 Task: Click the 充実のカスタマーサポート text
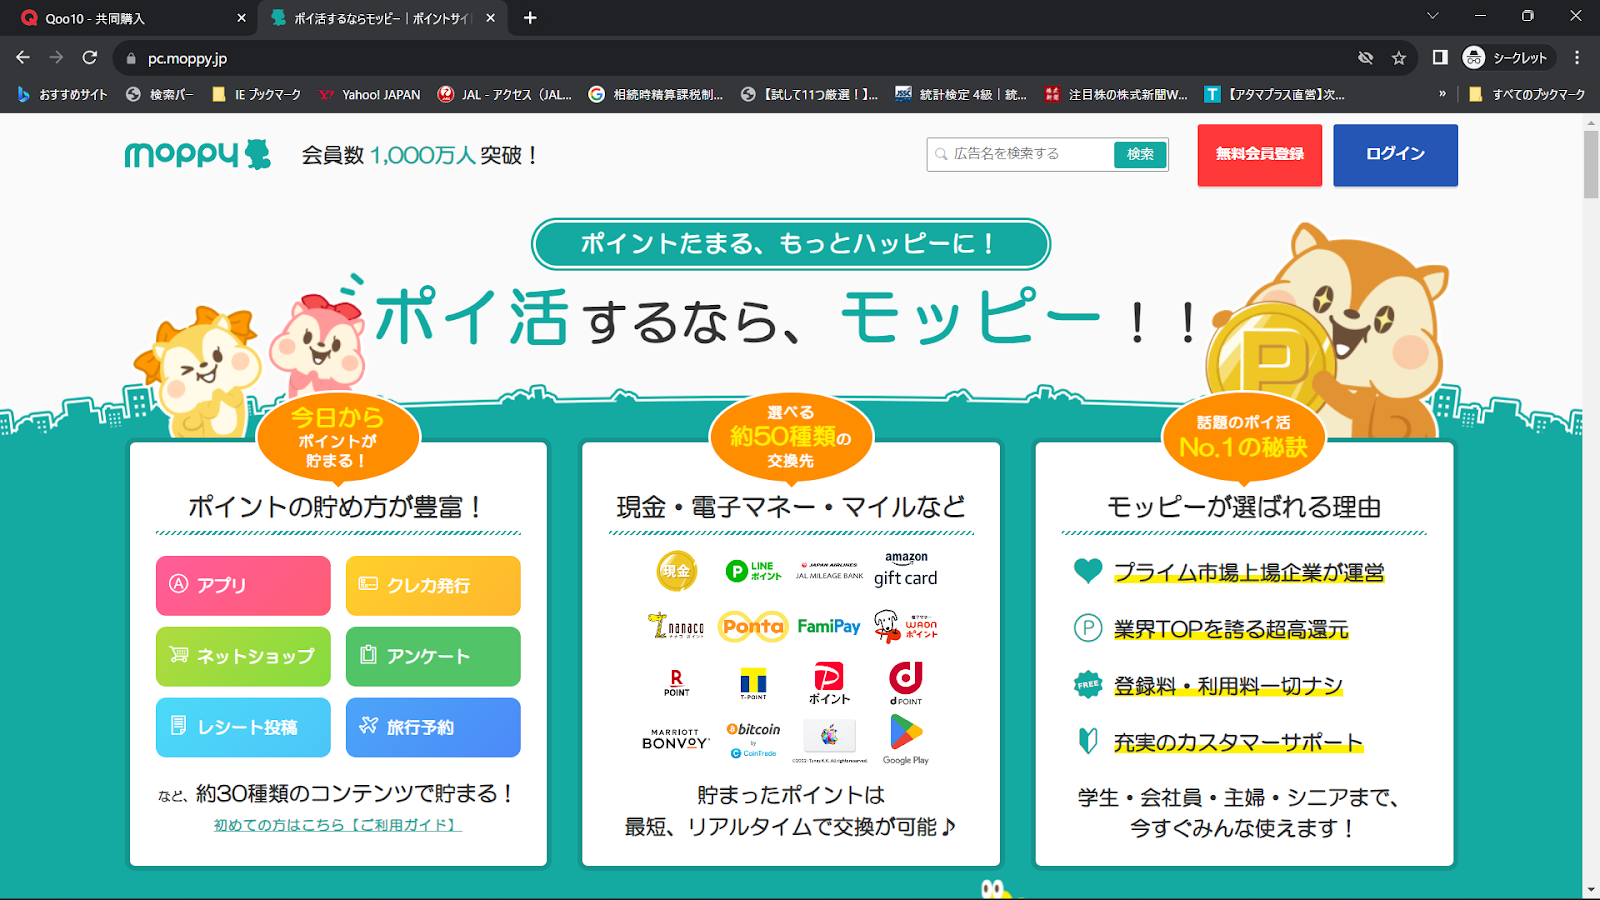1238,743
